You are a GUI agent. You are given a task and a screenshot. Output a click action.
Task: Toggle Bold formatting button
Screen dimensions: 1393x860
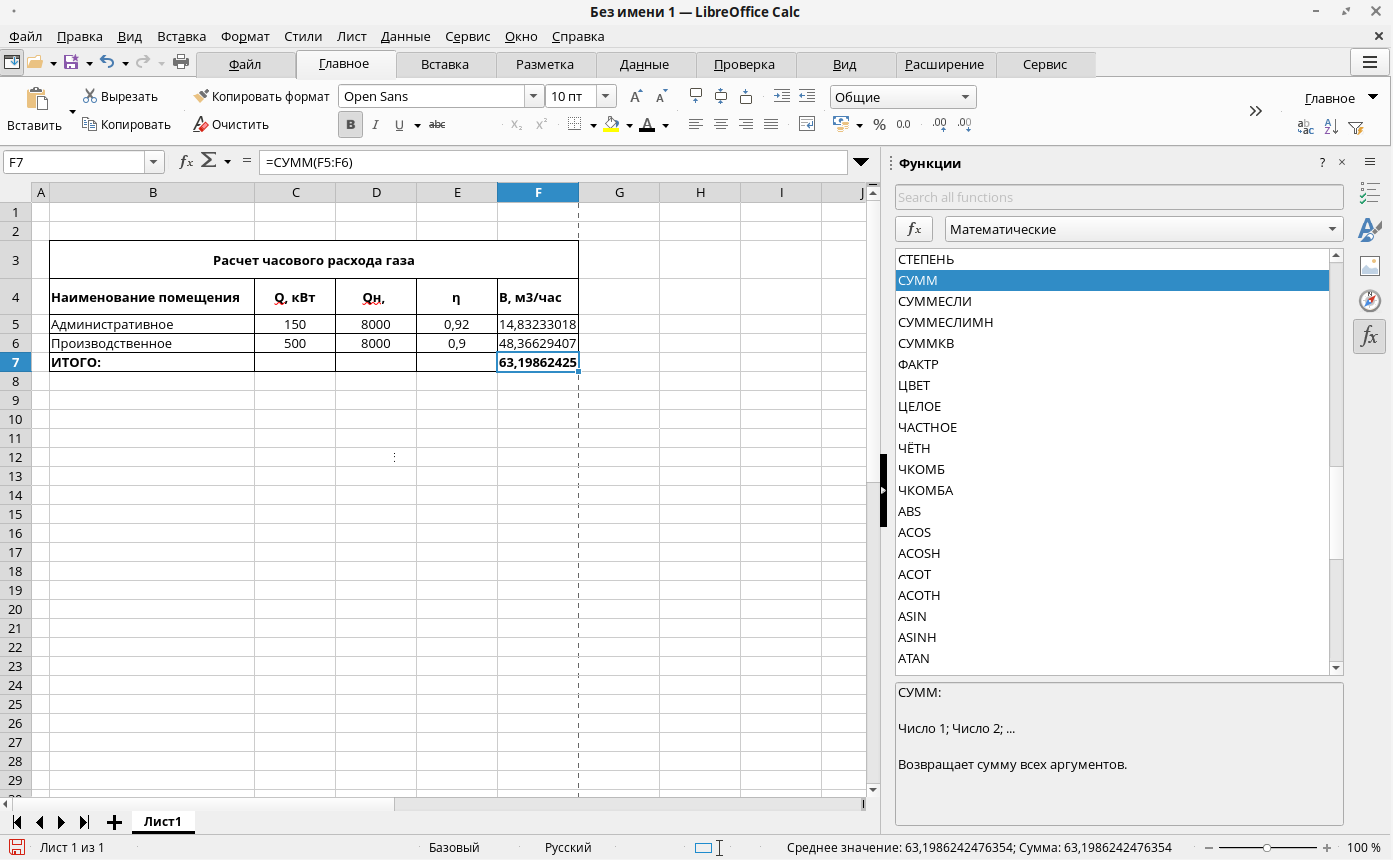click(350, 125)
